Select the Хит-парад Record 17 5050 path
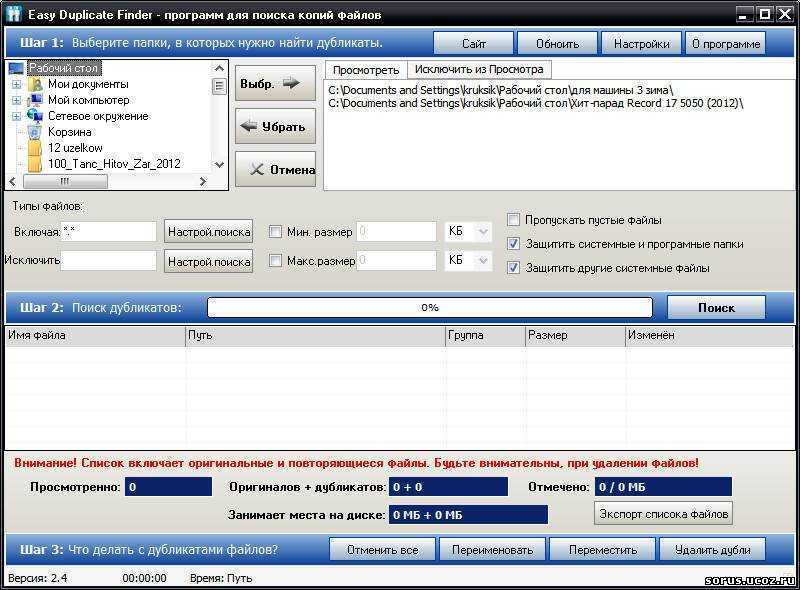Screen dimensions: 800x590 tap(536, 103)
